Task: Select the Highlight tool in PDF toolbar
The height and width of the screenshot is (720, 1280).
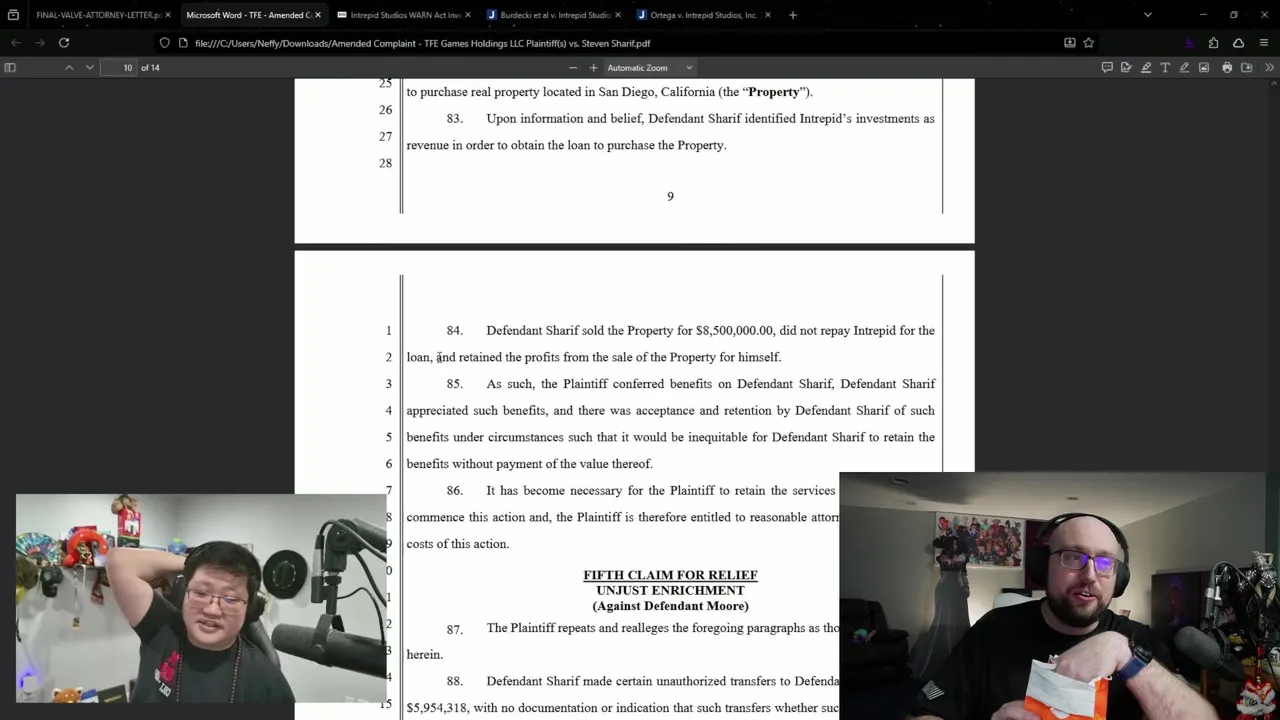Action: 1146,68
